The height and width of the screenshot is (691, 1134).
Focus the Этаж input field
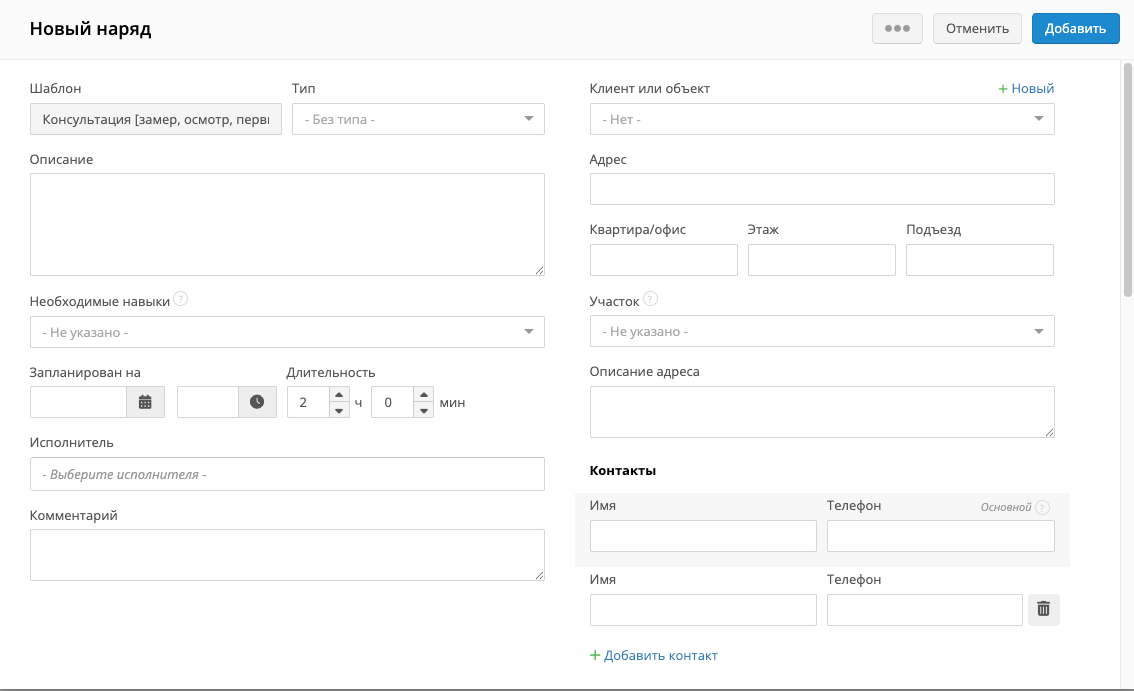(822, 260)
